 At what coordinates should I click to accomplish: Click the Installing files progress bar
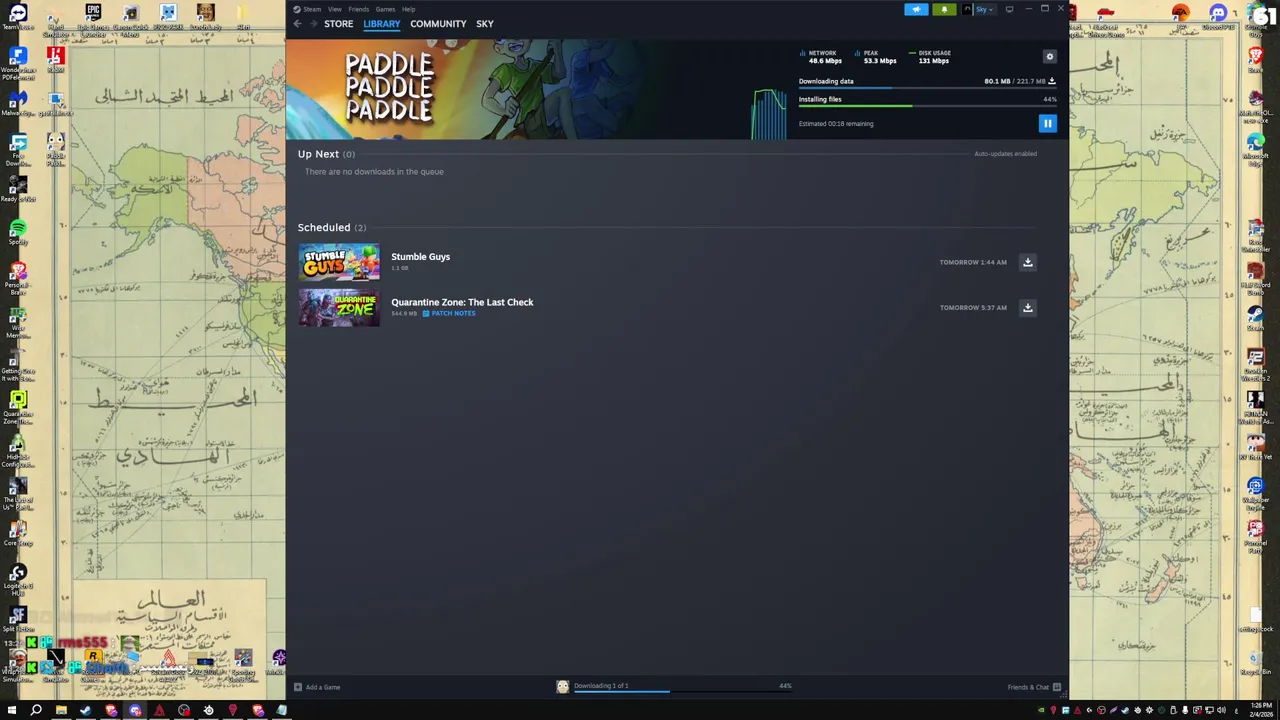tap(927, 106)
